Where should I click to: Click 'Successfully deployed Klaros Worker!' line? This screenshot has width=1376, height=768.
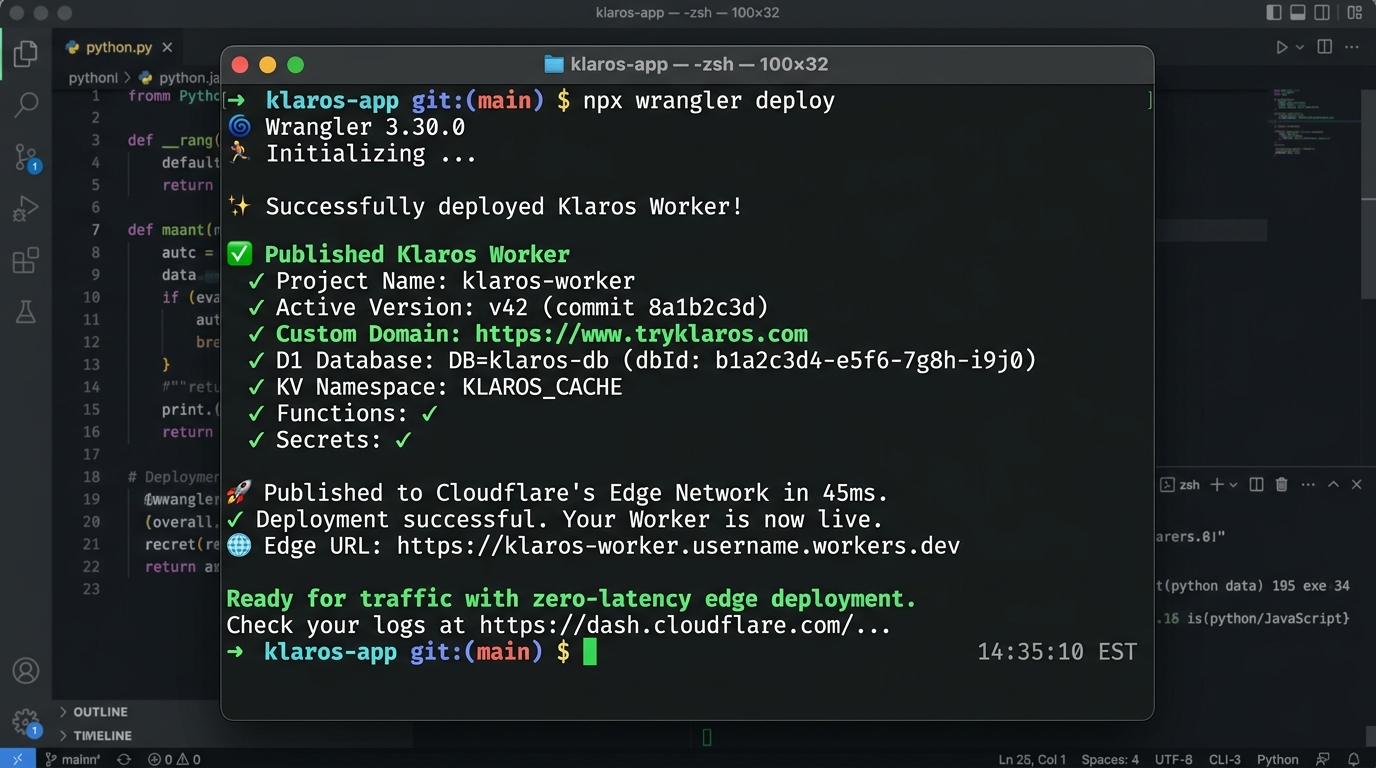[504, 207]
